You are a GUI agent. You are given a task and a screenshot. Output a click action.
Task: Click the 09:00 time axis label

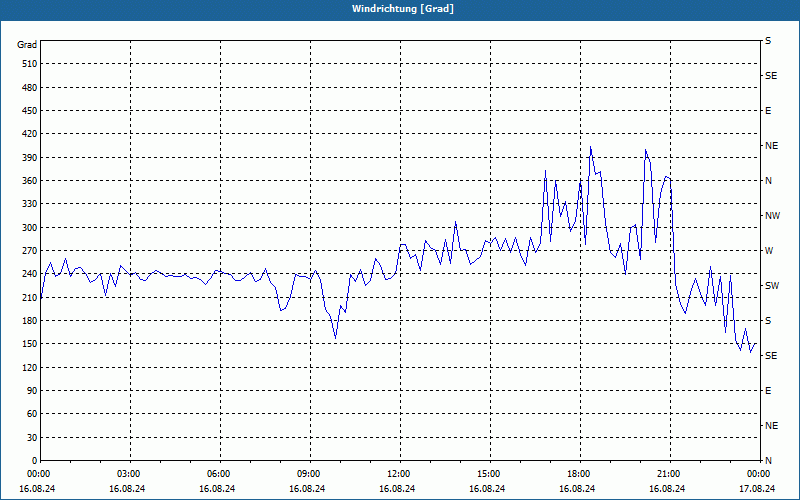pyautogui.click(x=308, y=474)
